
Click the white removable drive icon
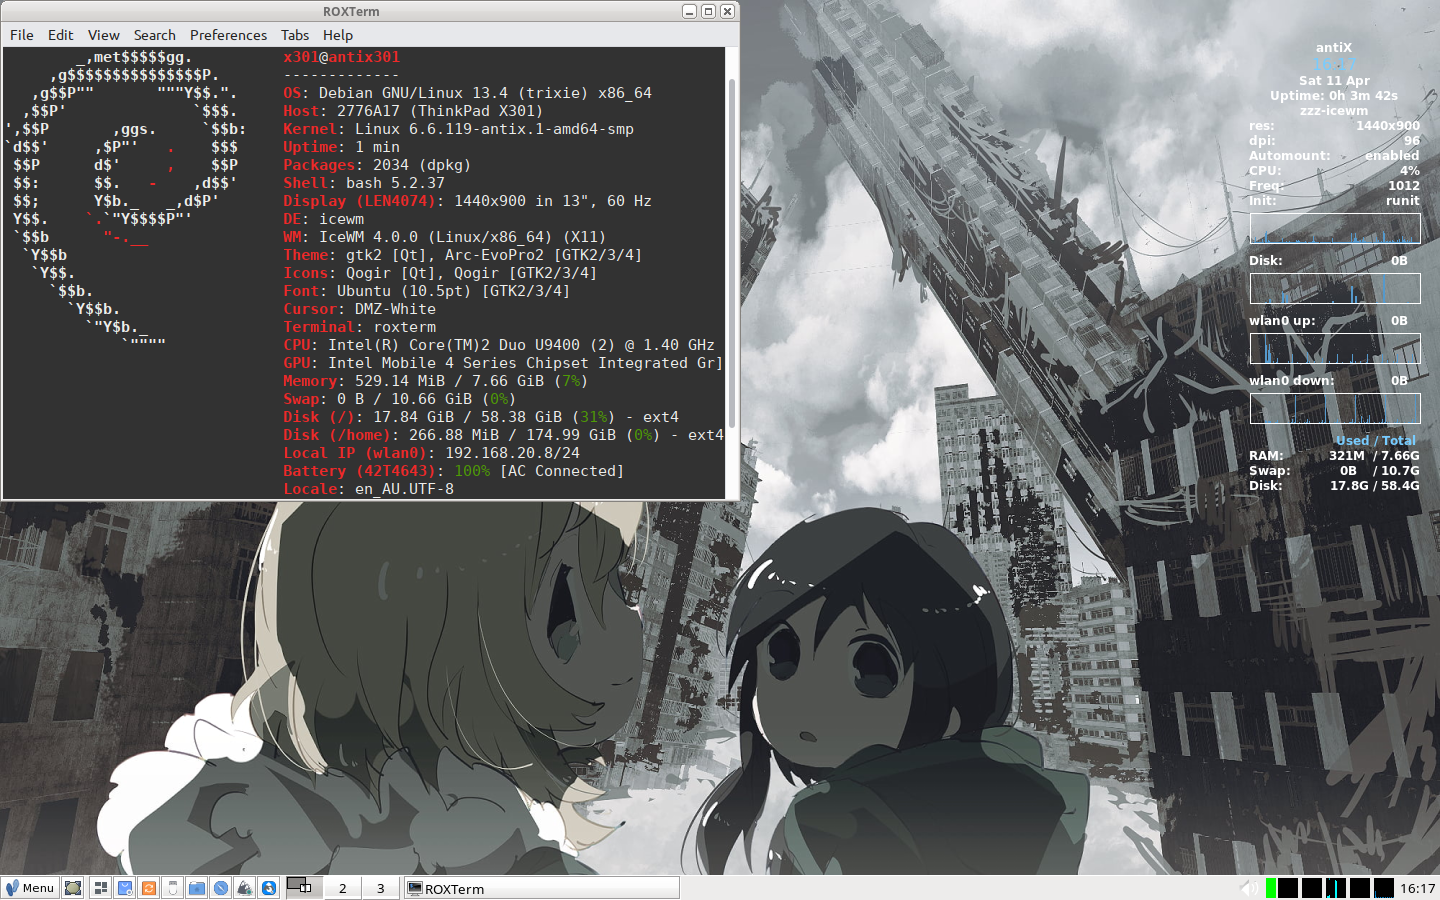[173, 888]
